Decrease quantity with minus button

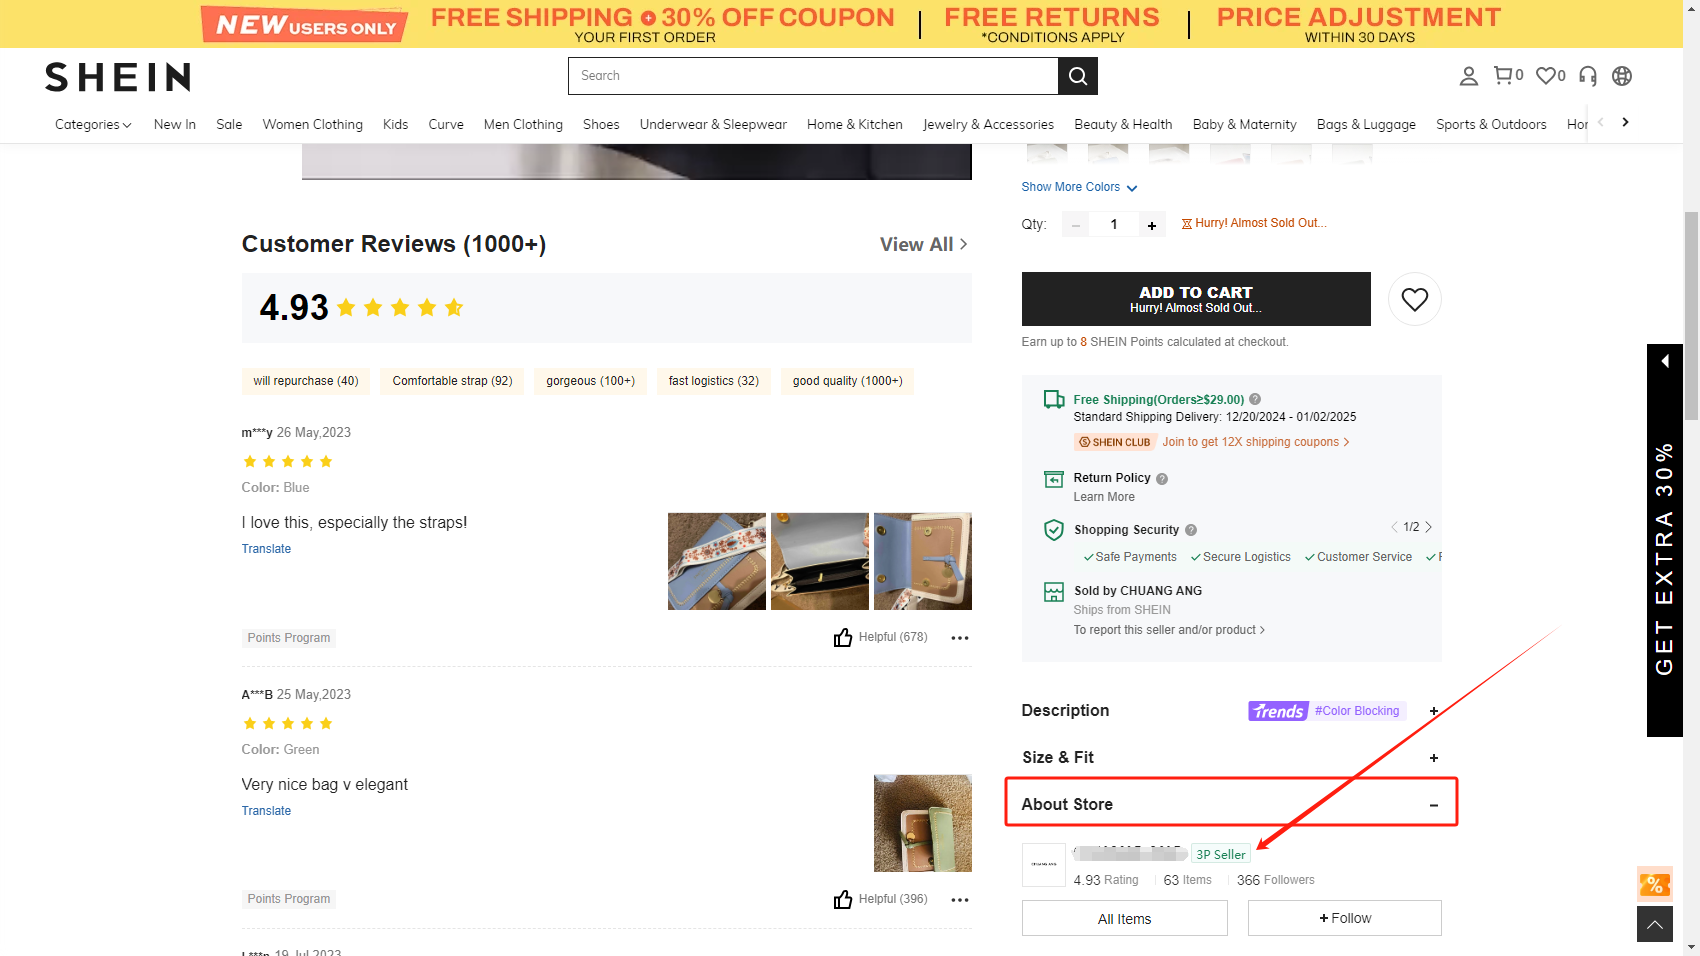pos(1076,225)
